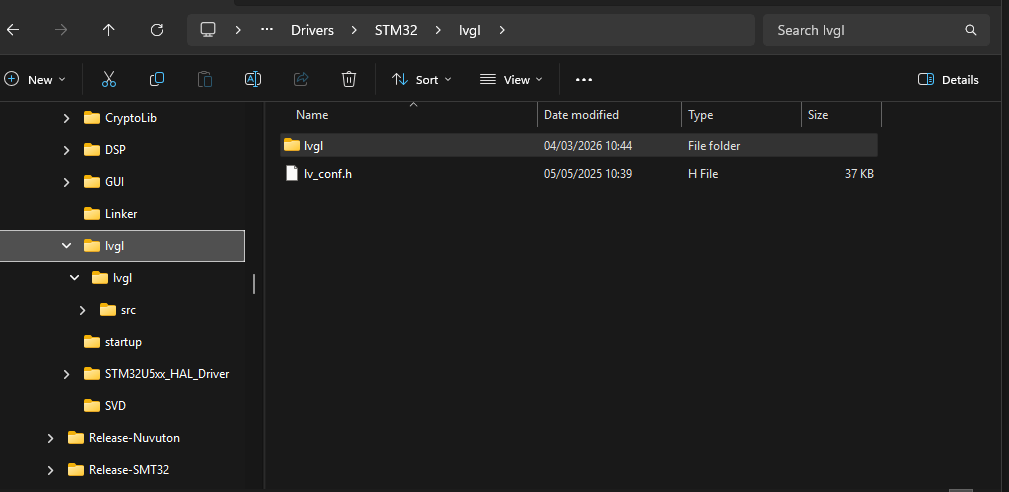Navigate back with the back arrow
Viewport: 1009px width, 492px height.
tap(13, 30)
